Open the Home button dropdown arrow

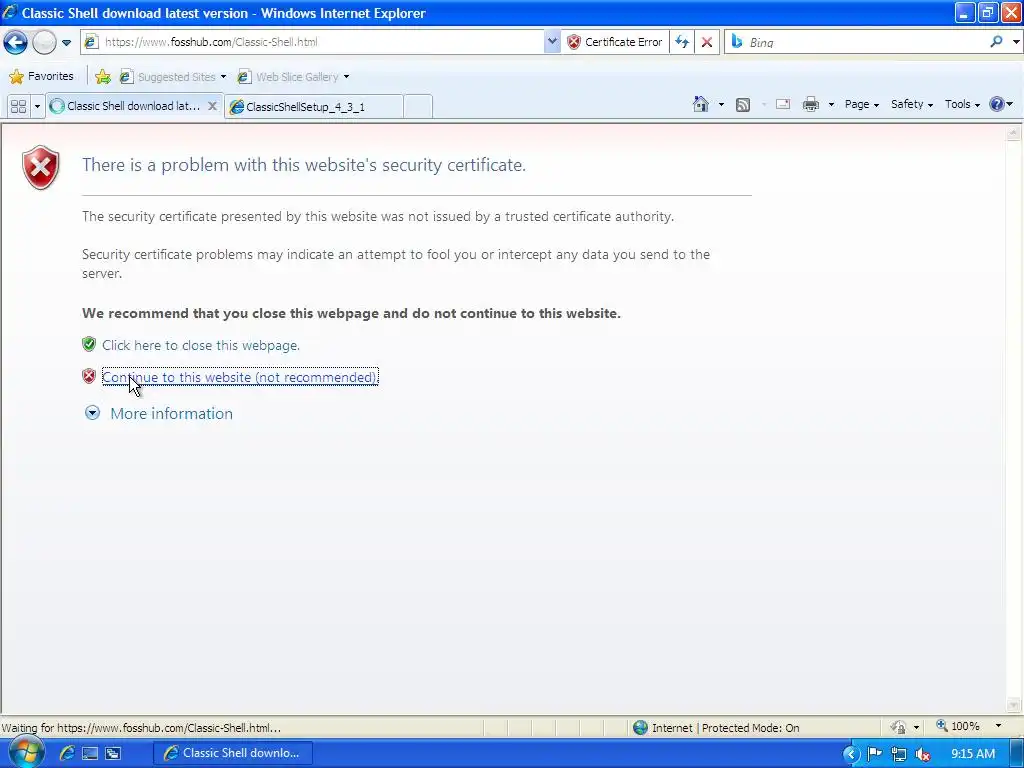(x=721, y=104)
